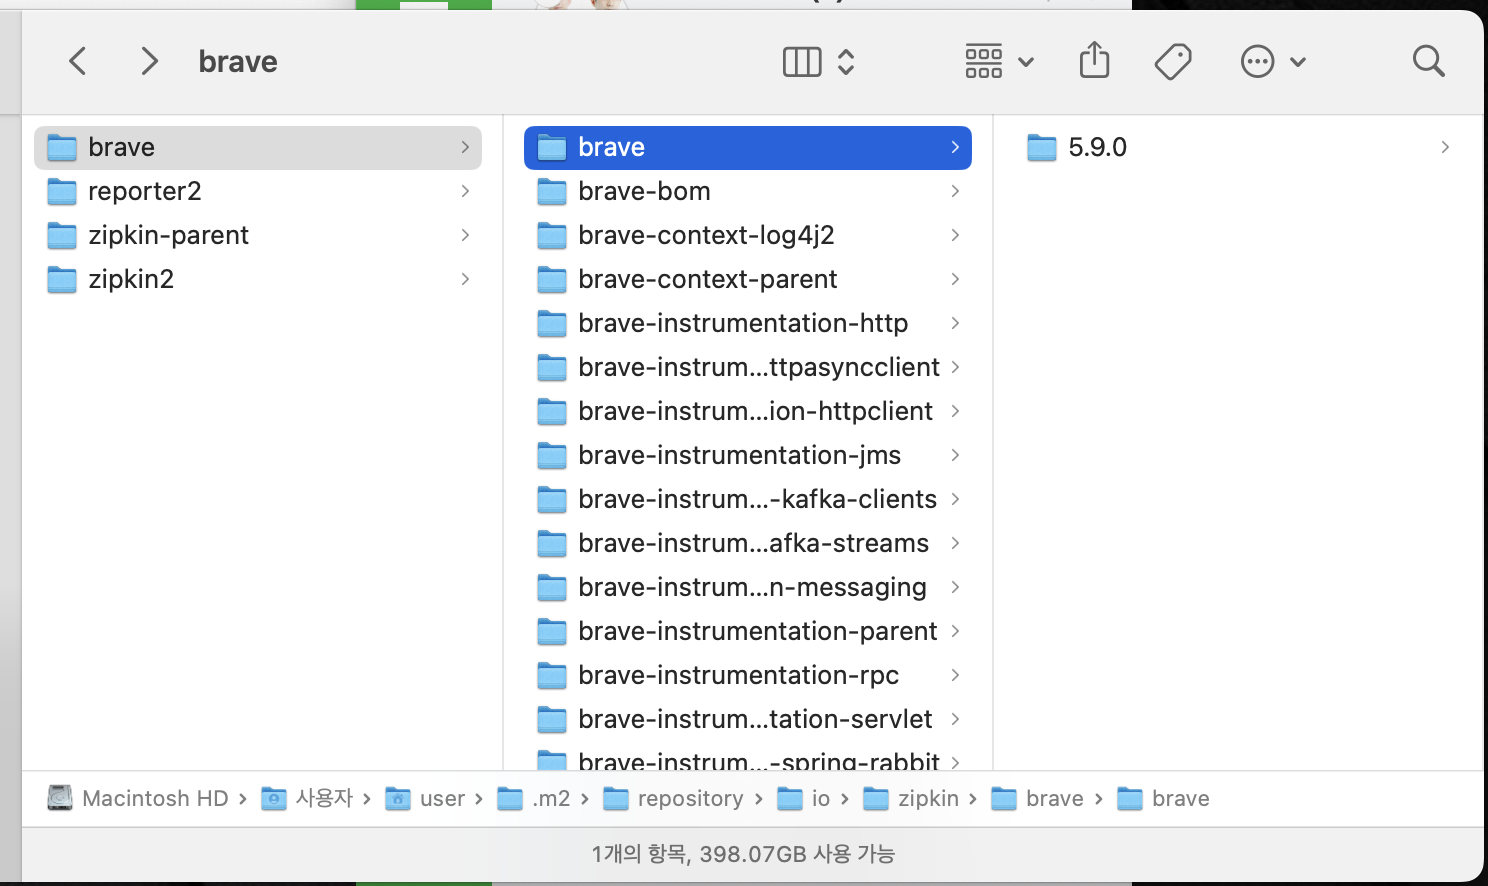Image resolution: width=1488 pixels, height=886 pixels.
Task: Click the Tags toolbar icon
Action: click(1173, 62)
